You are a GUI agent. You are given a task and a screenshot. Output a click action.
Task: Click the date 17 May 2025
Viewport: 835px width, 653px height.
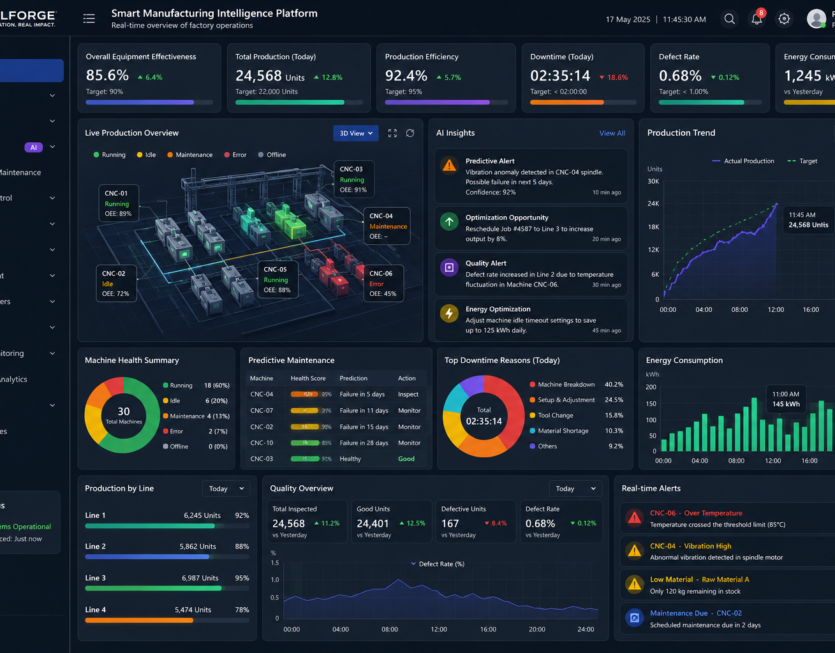click(x=628, y=19)
